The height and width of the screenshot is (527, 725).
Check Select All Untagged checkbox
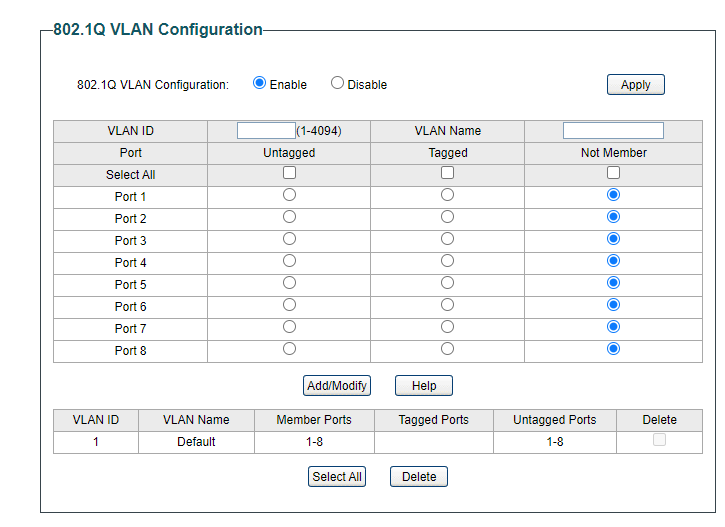pos(289,173)
